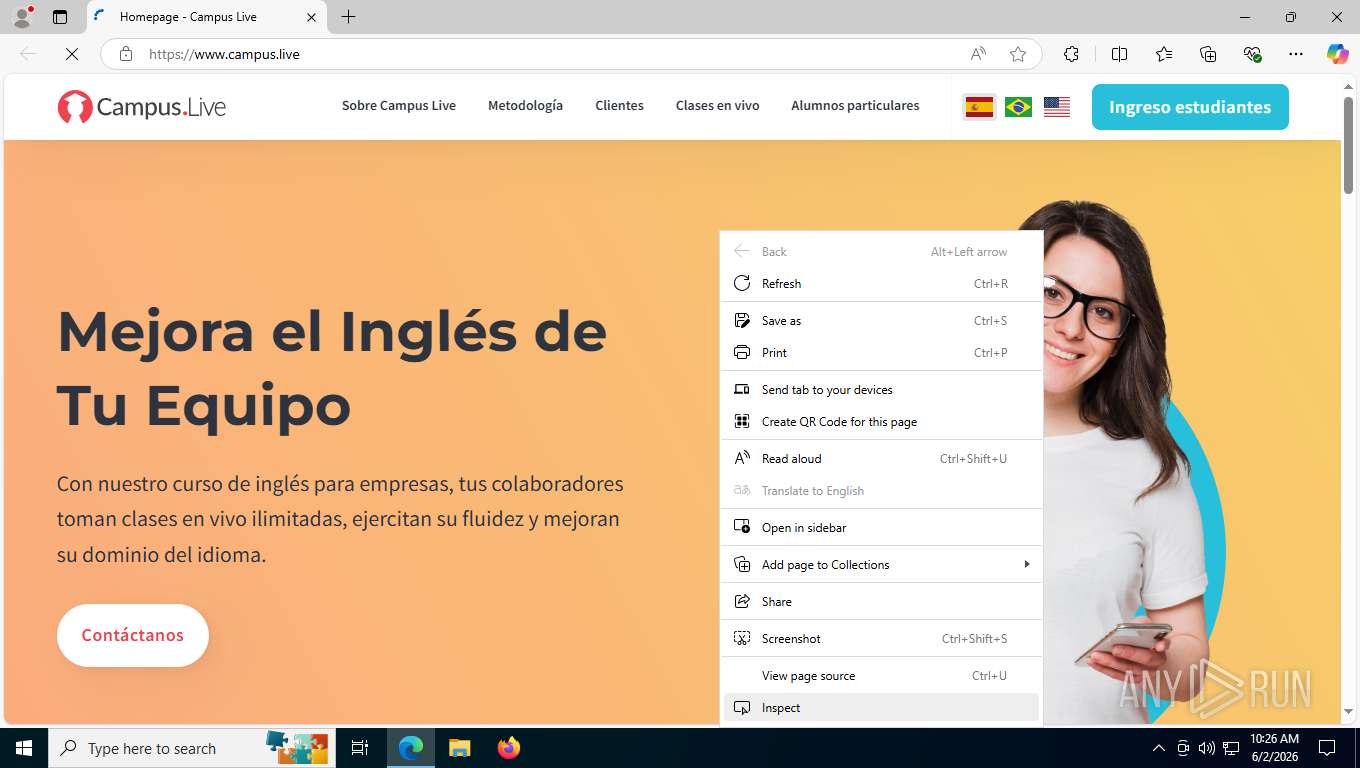Click scrollbar down arrow
The image size is (1360, 768).
[x=1348, y=711]
